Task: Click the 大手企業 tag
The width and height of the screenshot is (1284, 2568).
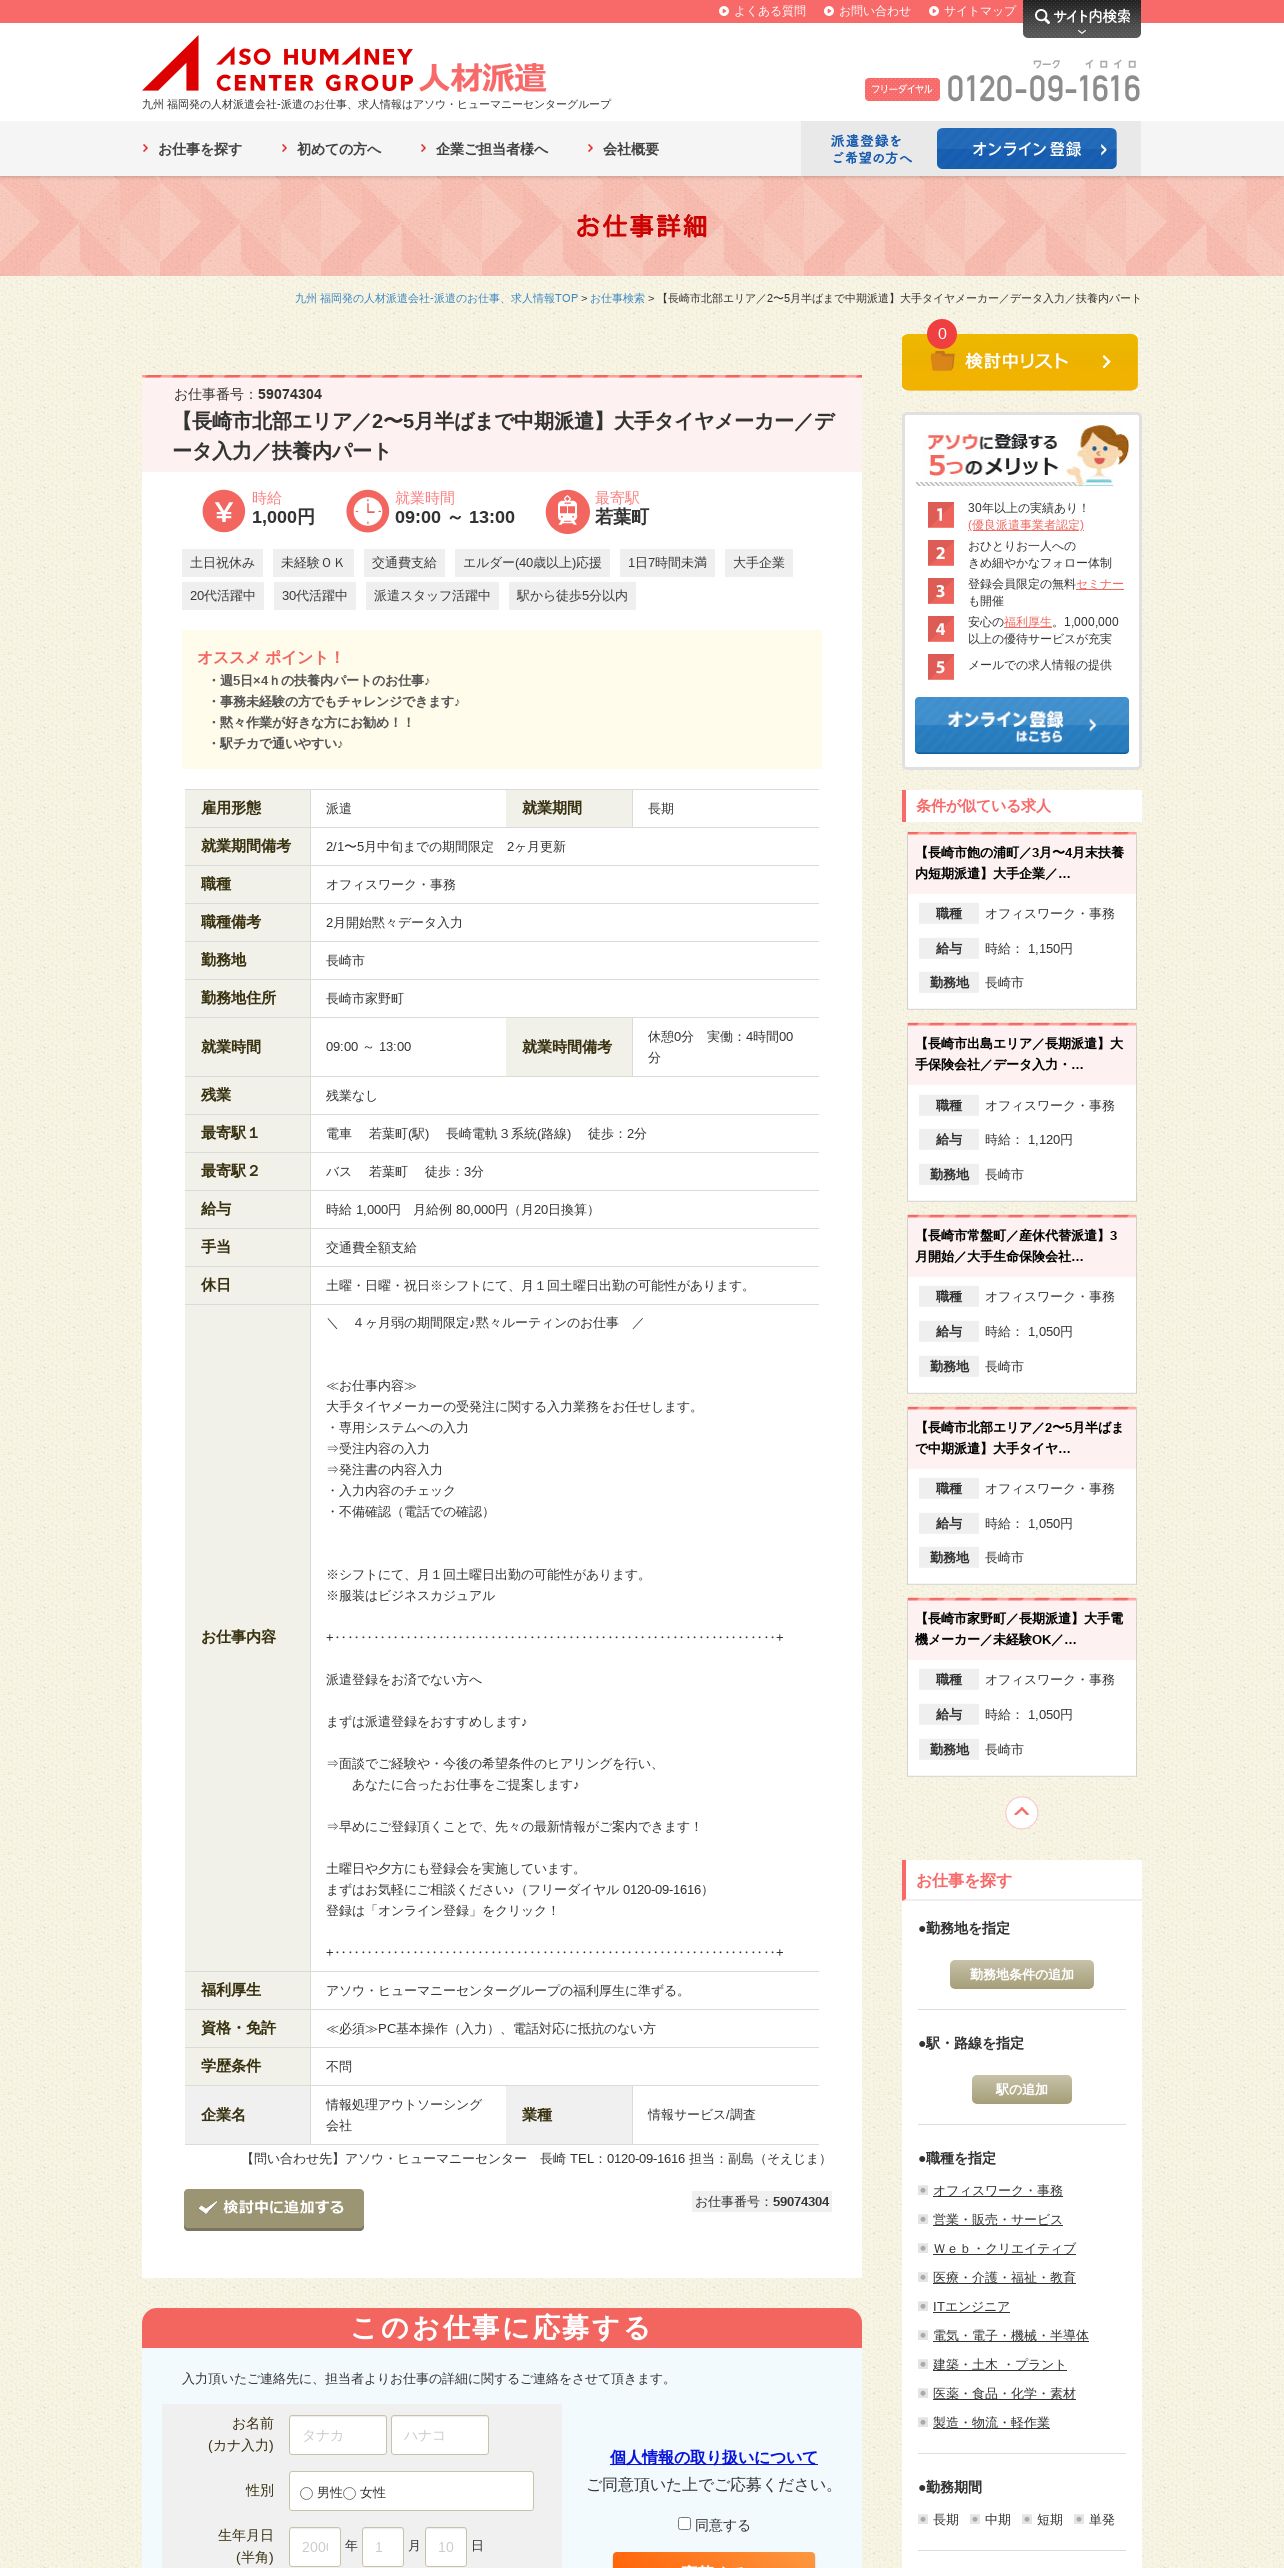Action: click(x=758, y=563)
